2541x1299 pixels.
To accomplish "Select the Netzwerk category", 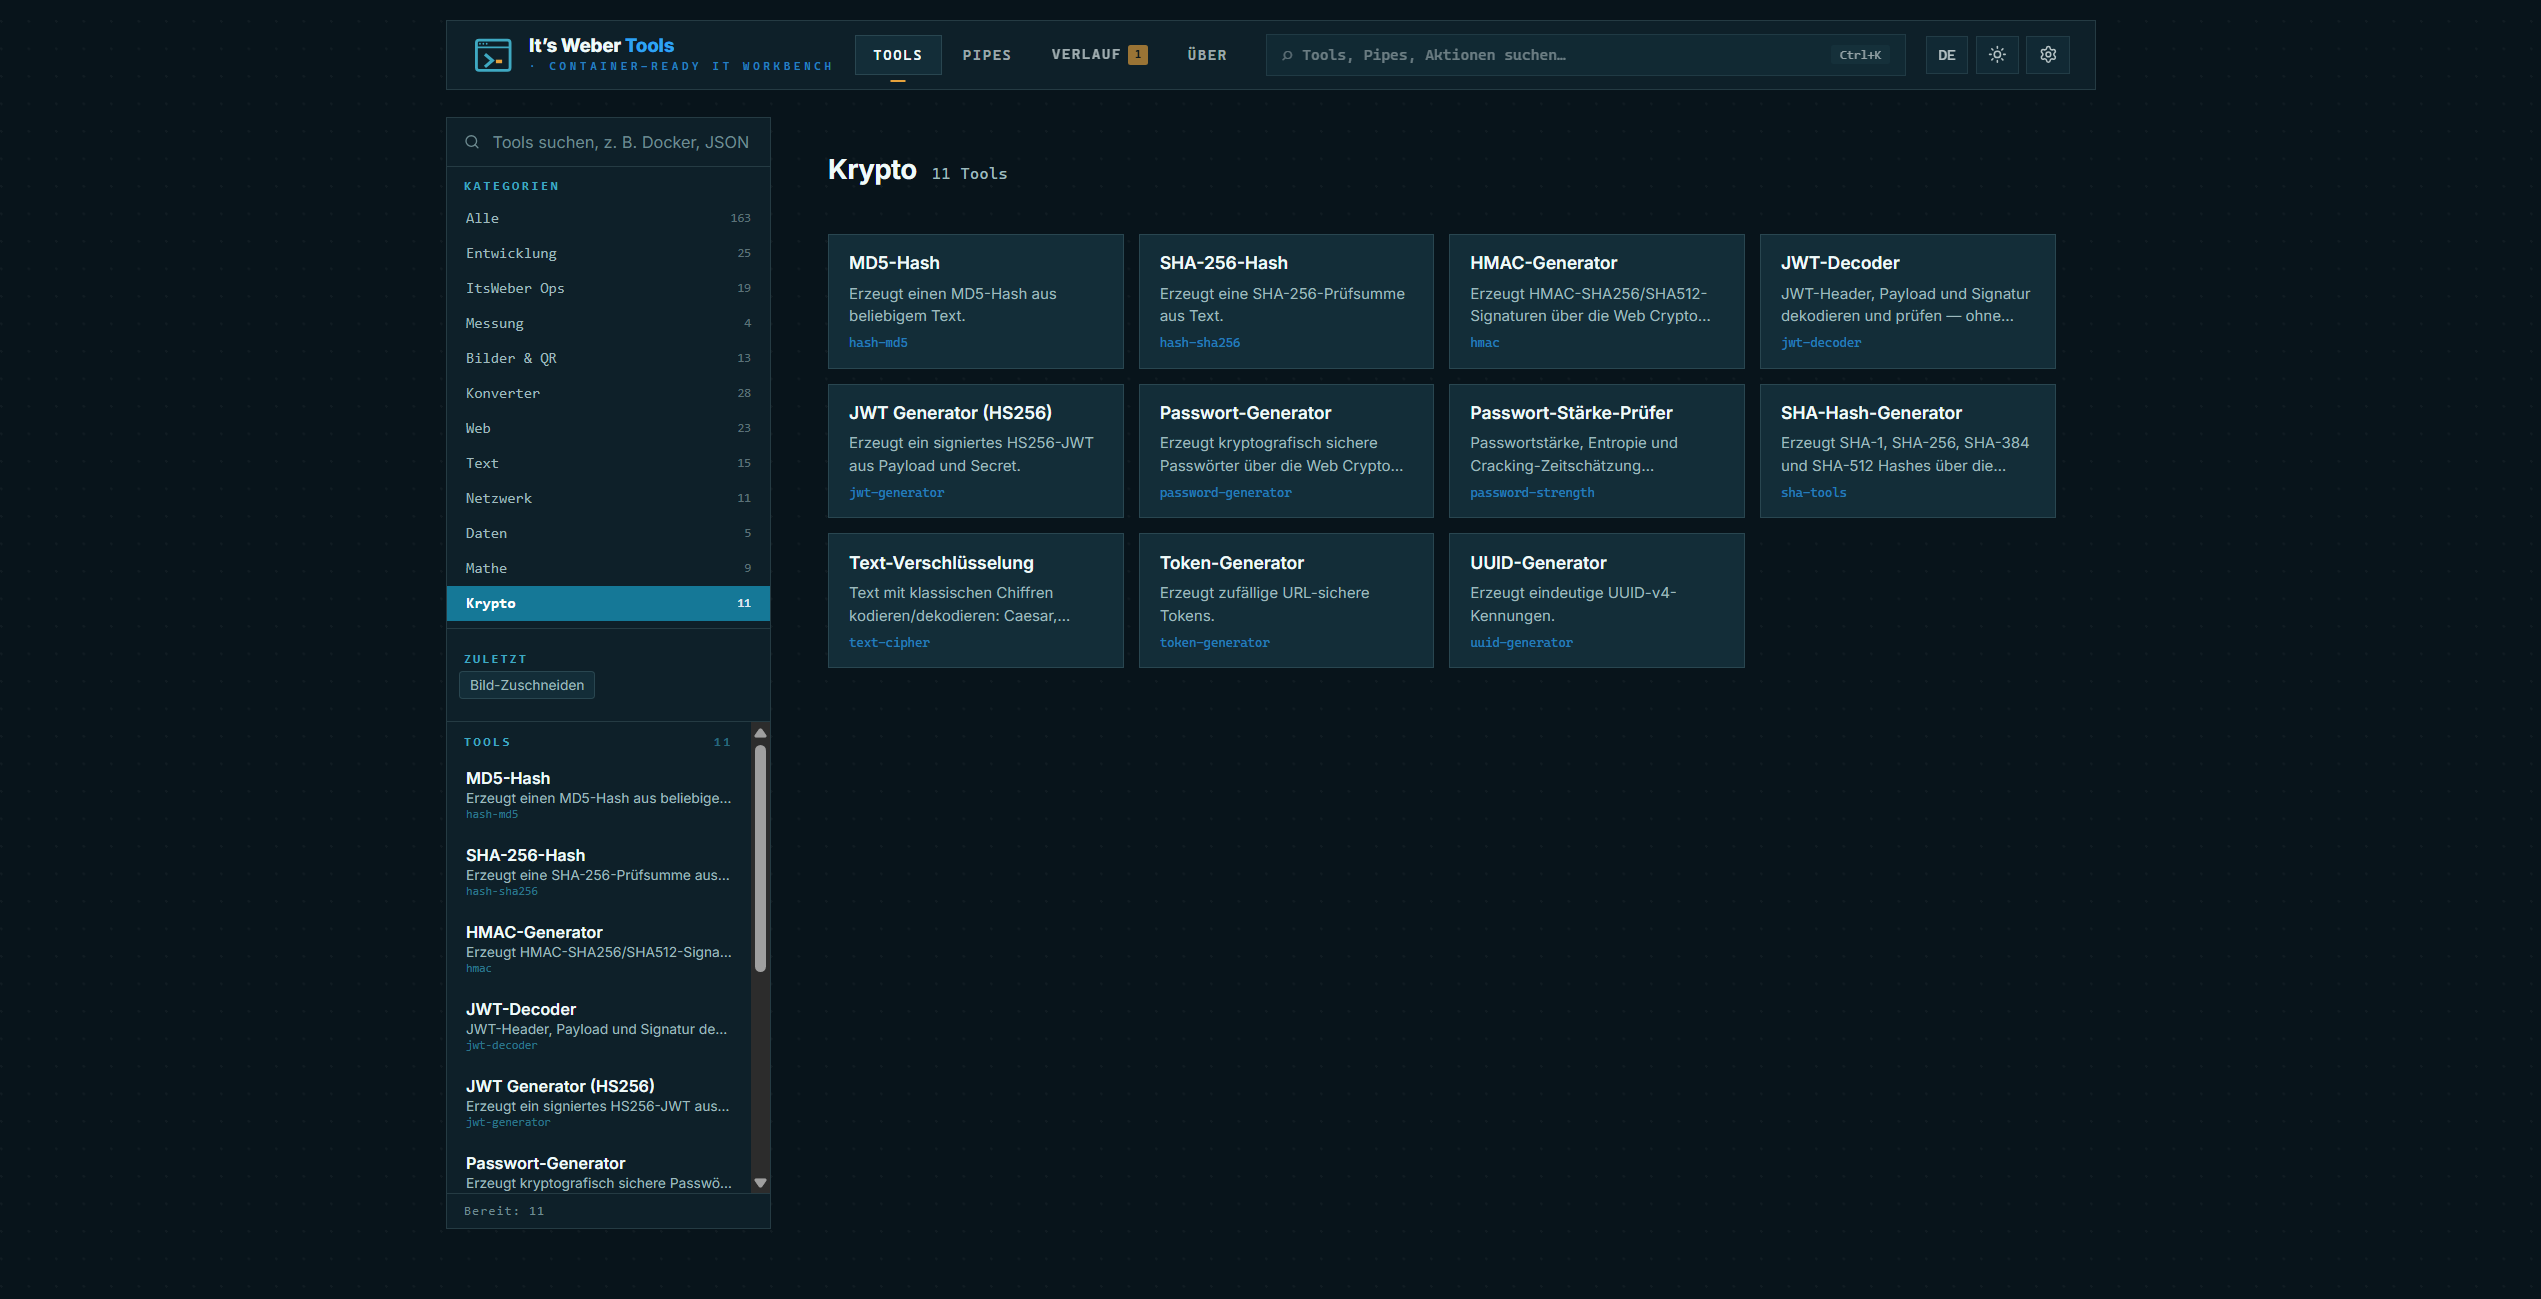I will [x=608, y=498].
